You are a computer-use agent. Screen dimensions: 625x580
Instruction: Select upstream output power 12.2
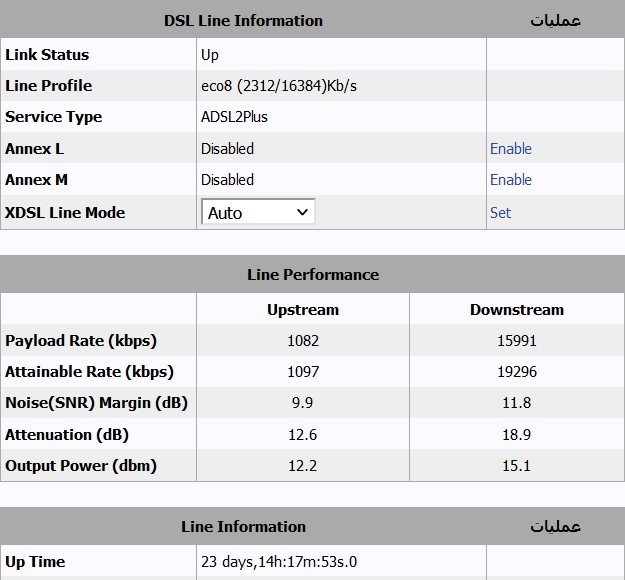[x=303, y=466]
